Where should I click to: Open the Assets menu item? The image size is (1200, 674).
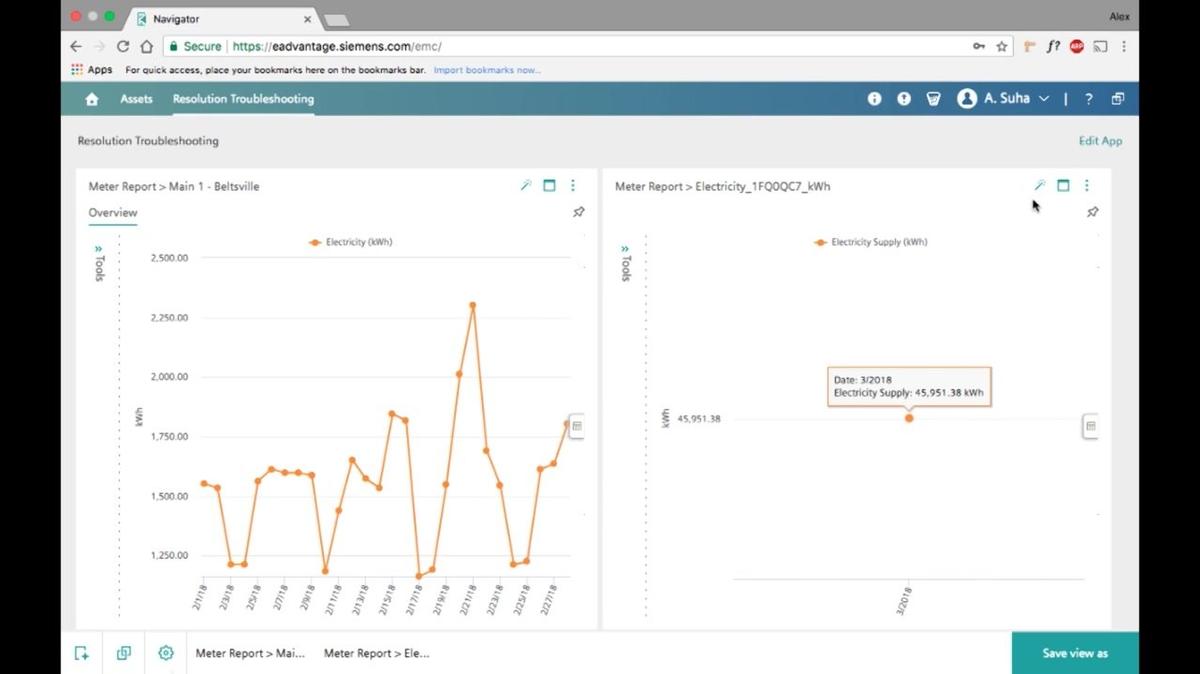pyautogui.click(x=136, y=99)
